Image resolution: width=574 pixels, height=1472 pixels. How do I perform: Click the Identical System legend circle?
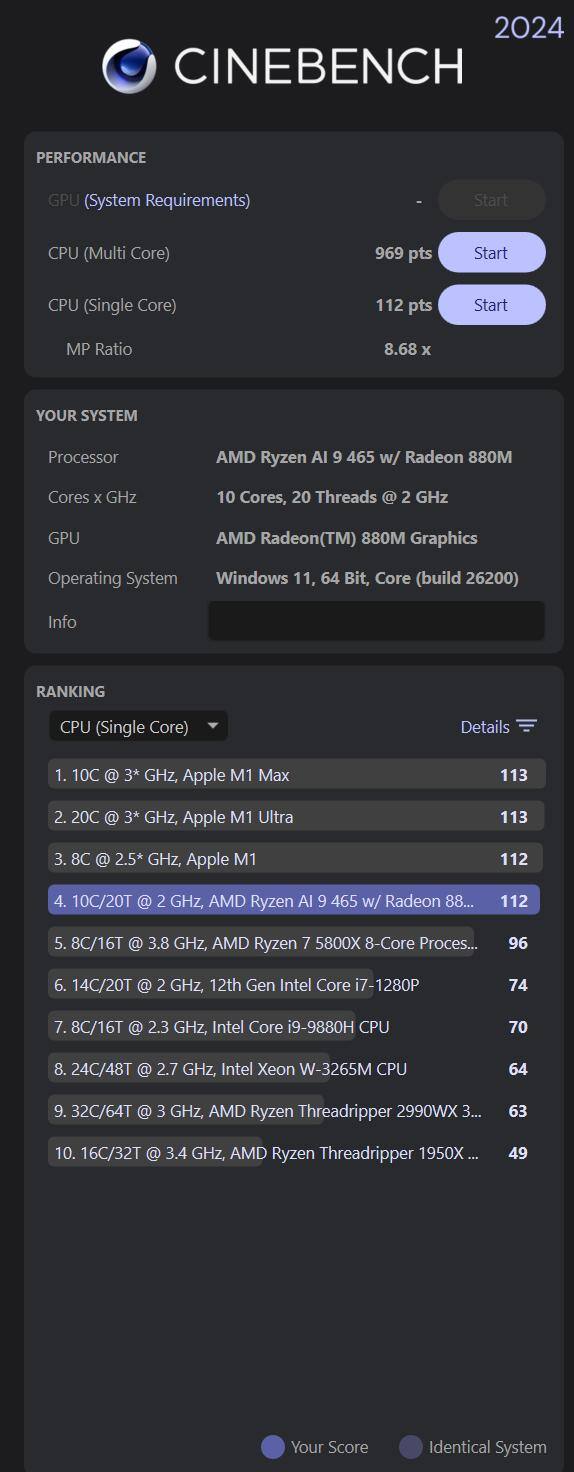[x=411, y=1447]
